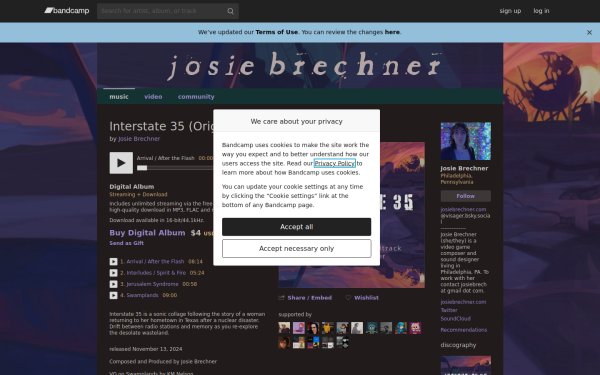Click Send as Gift
600x375 pixels.
[x=127, y=243]
